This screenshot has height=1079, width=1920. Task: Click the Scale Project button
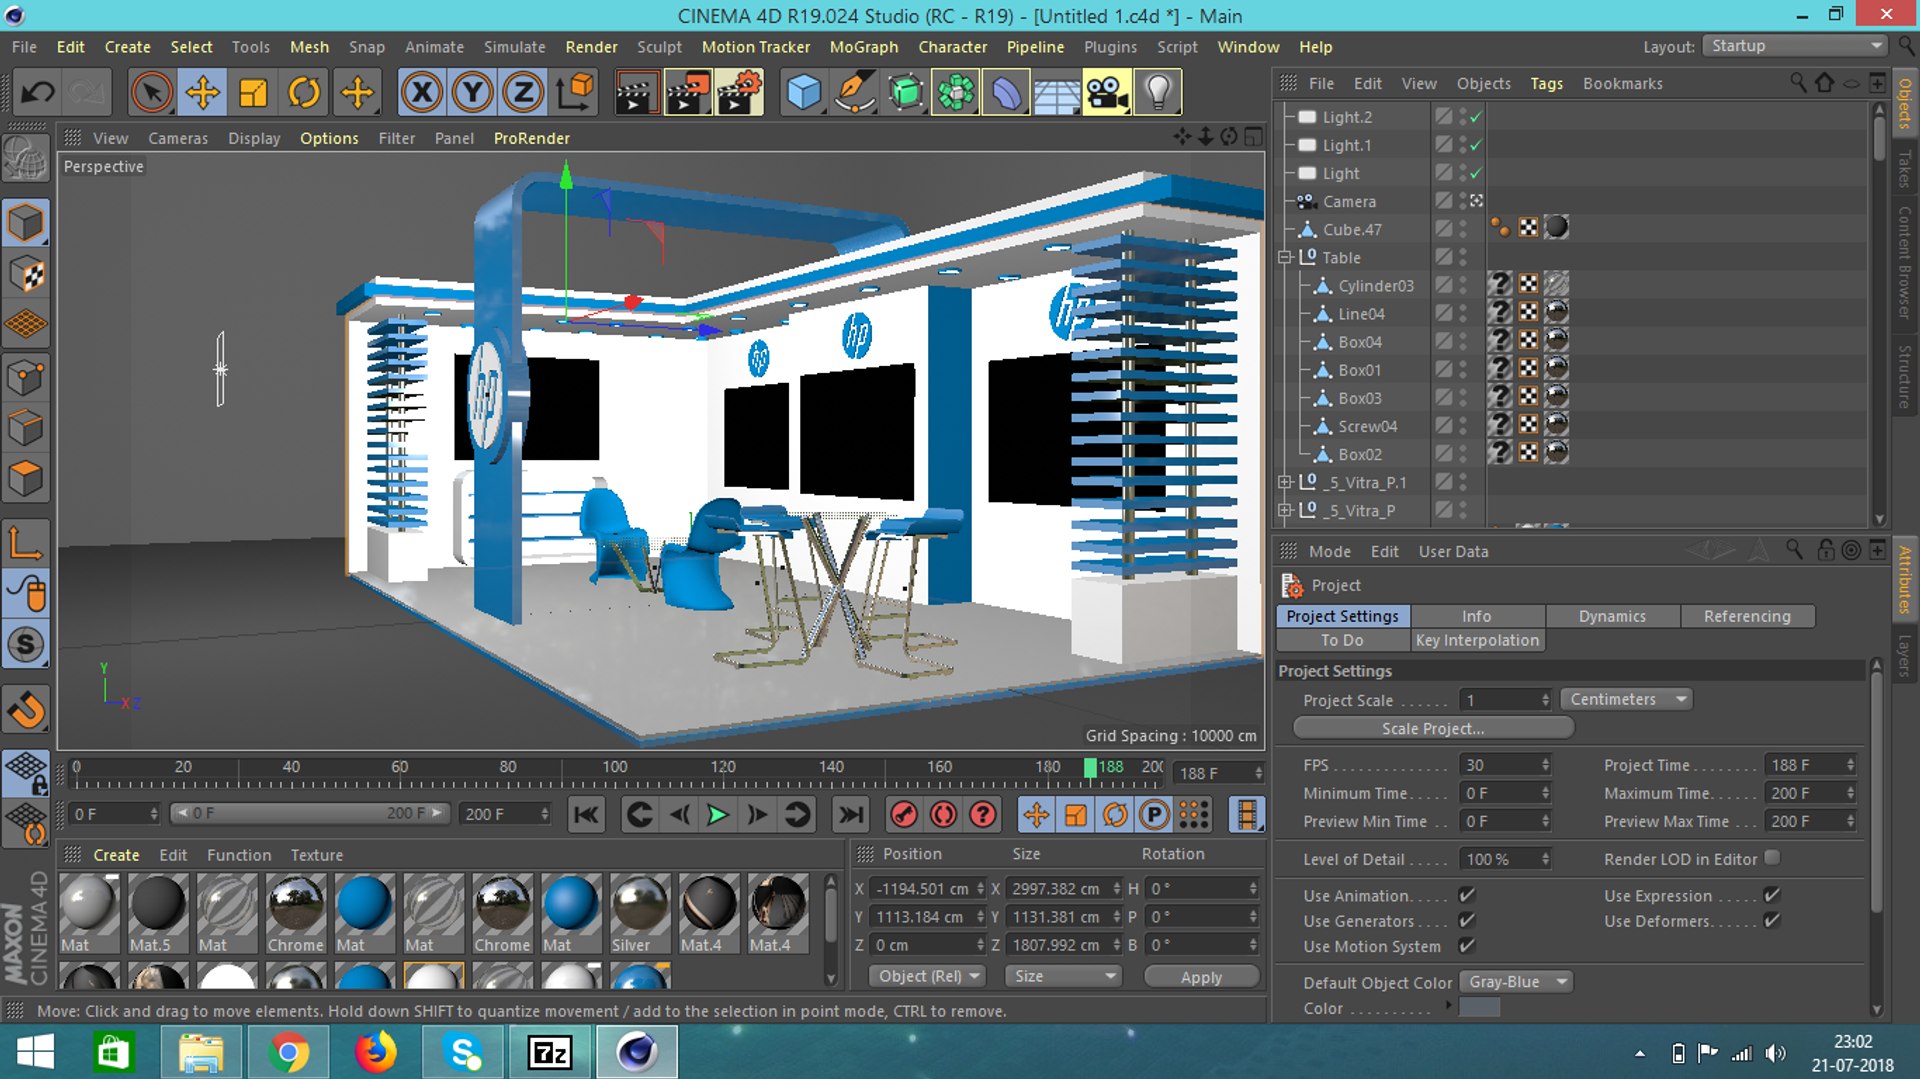coord(1433,728)
